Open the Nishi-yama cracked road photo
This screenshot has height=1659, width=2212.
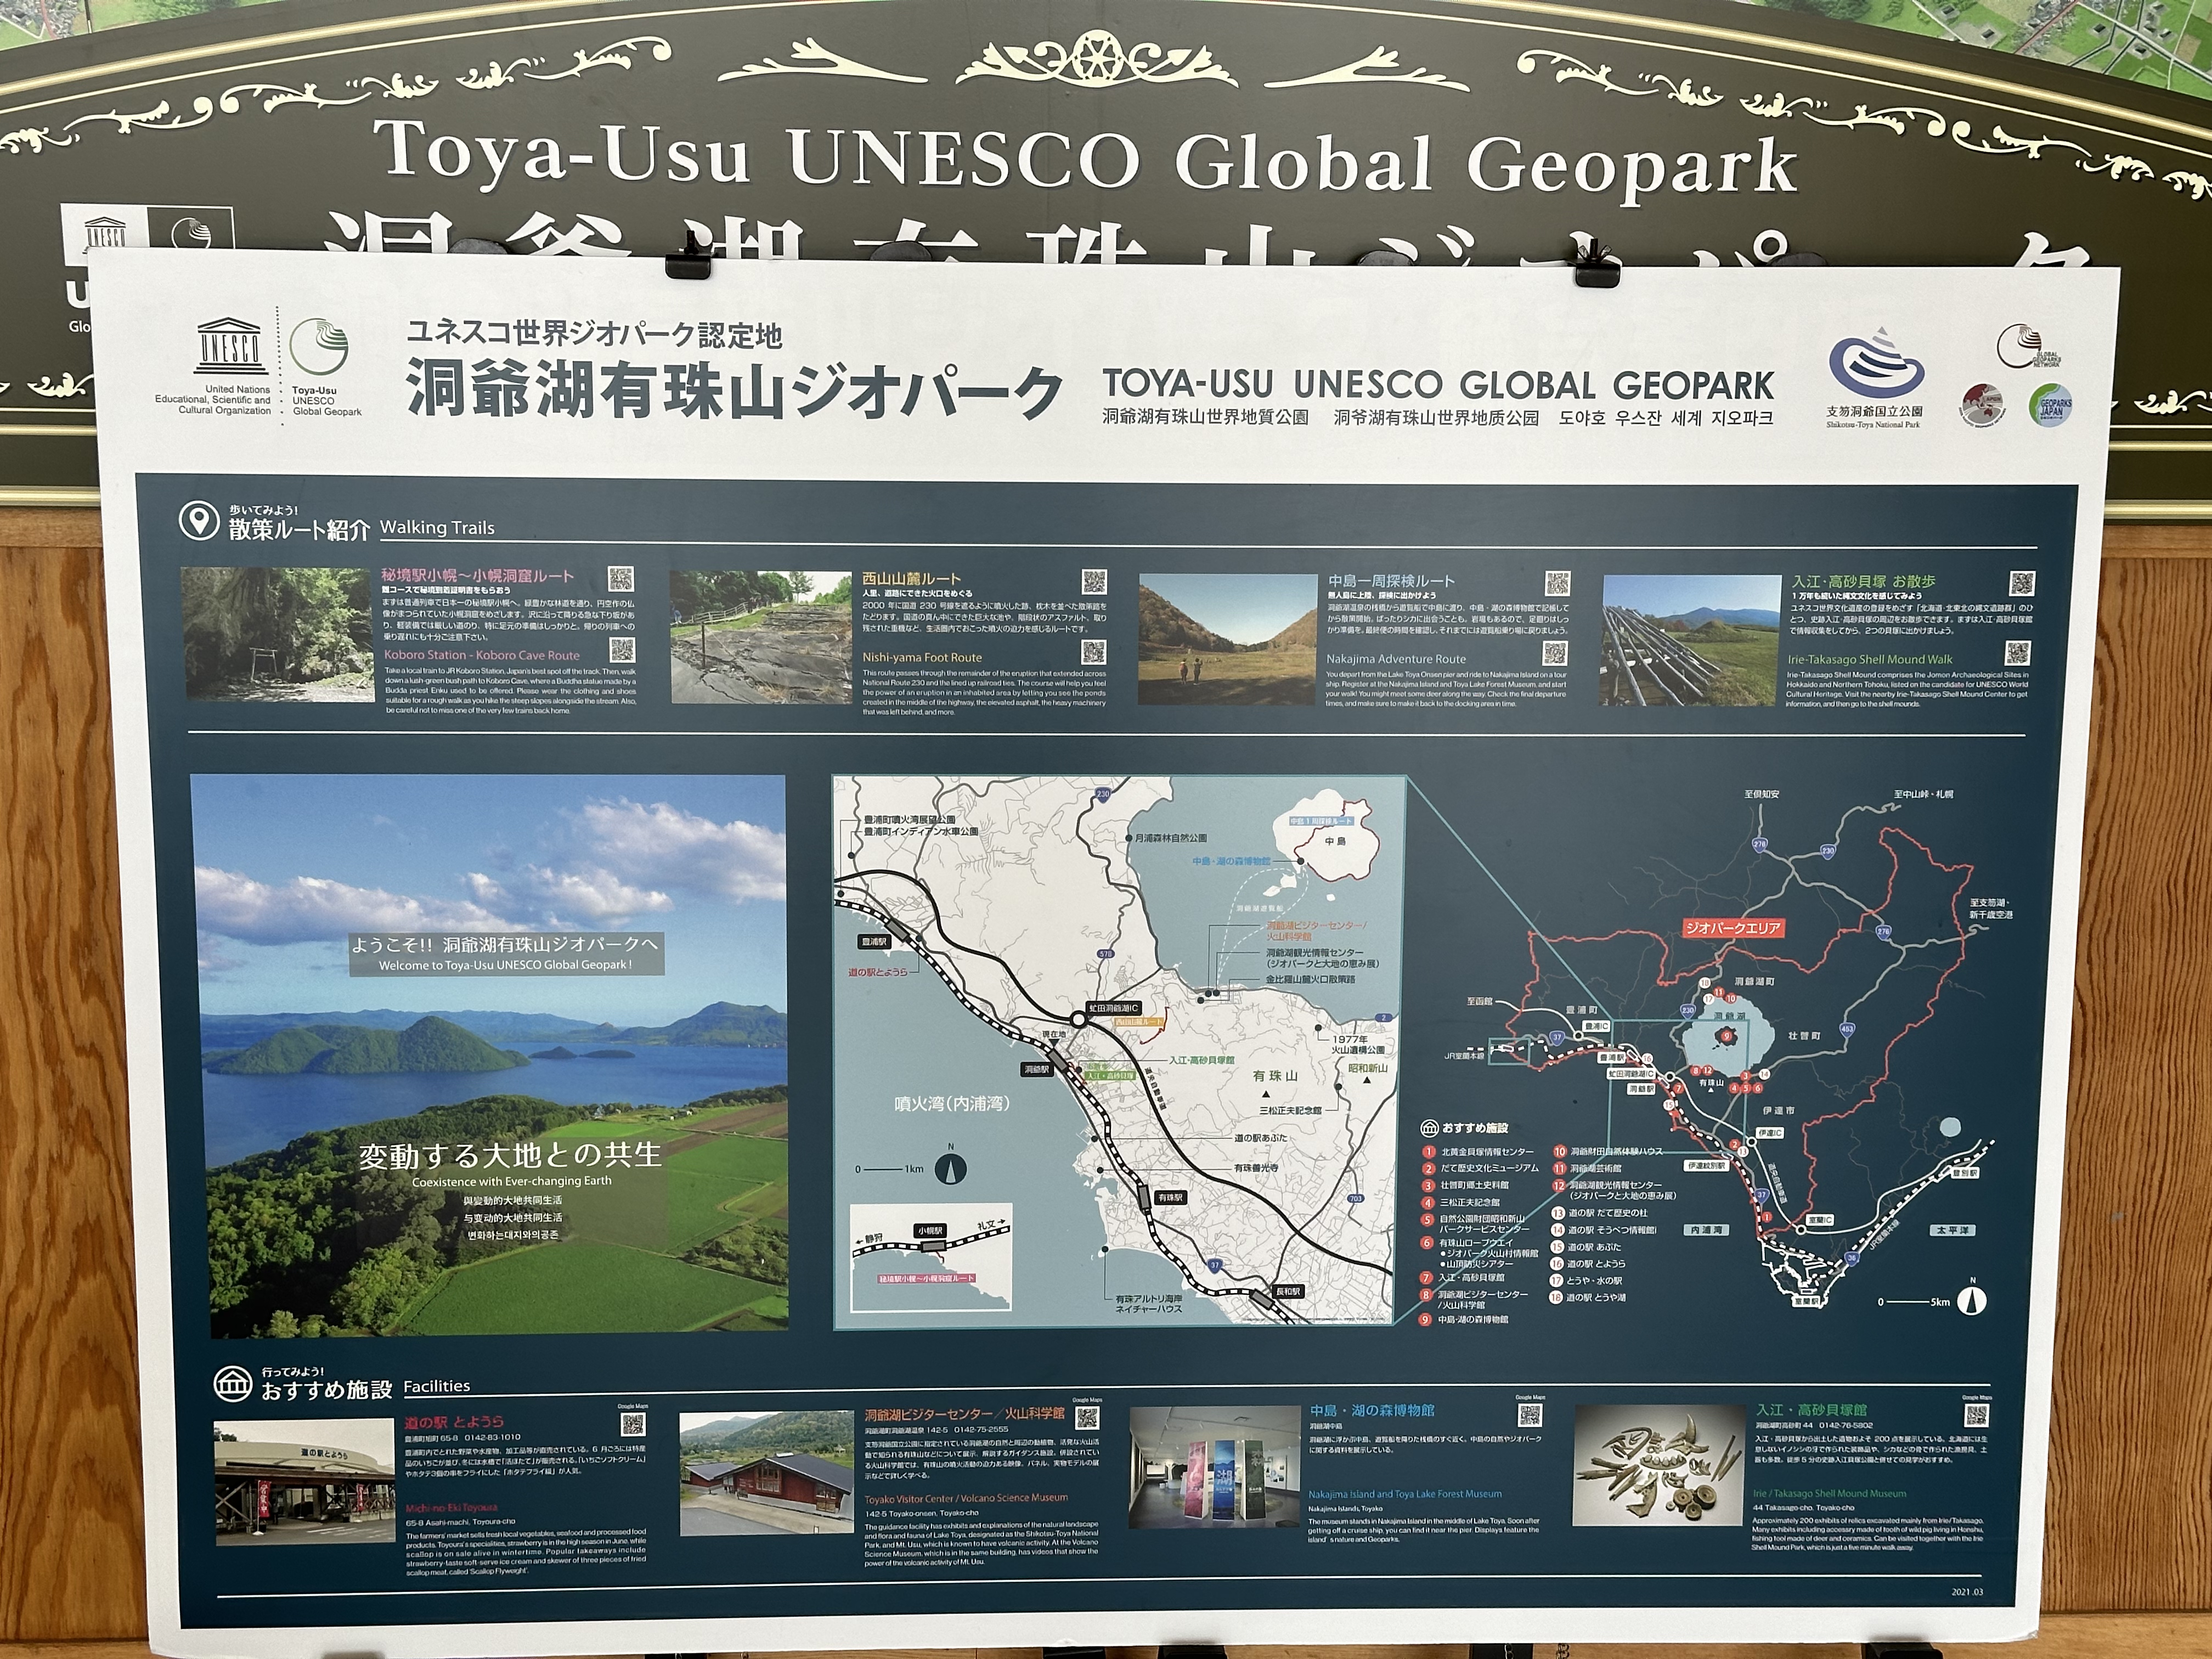pos(761,637)
